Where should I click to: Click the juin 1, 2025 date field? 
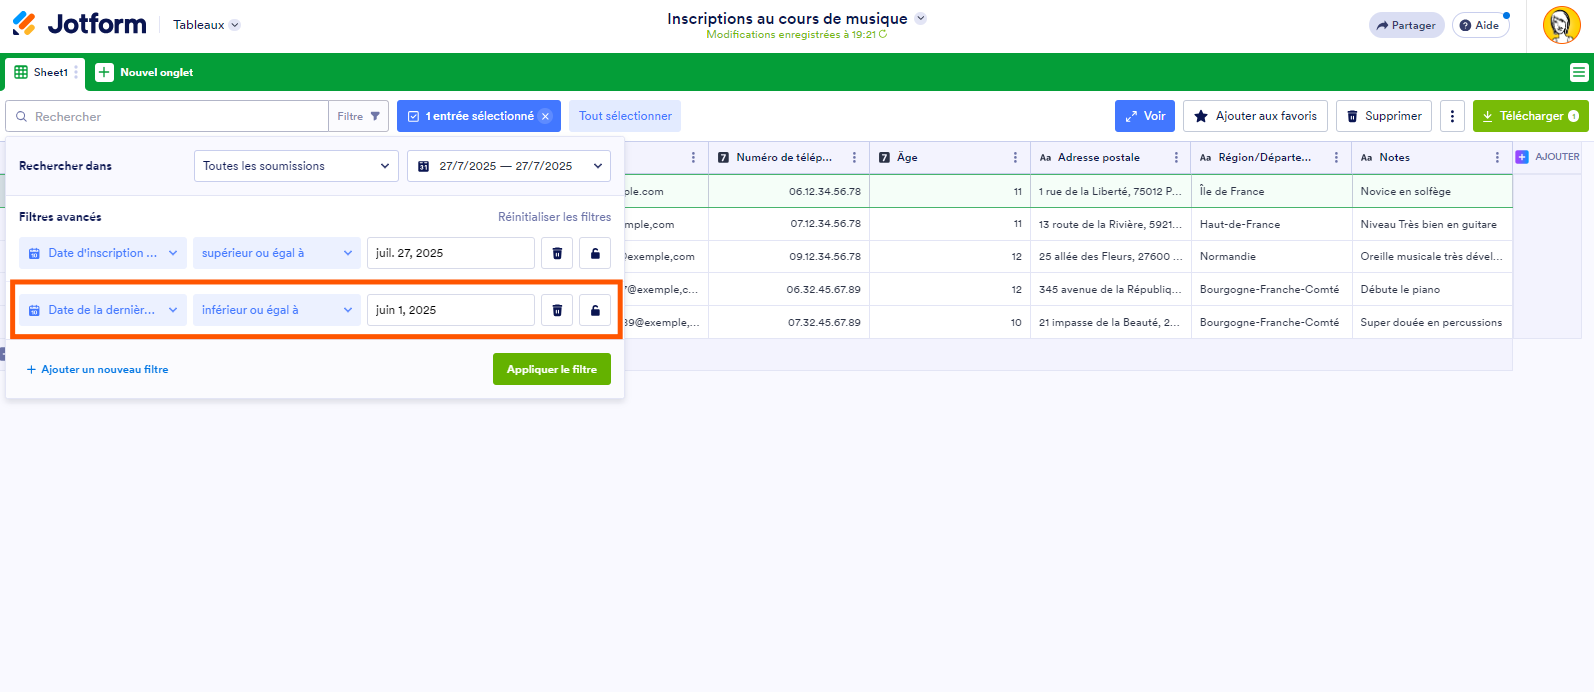click(x=451, y=310)
